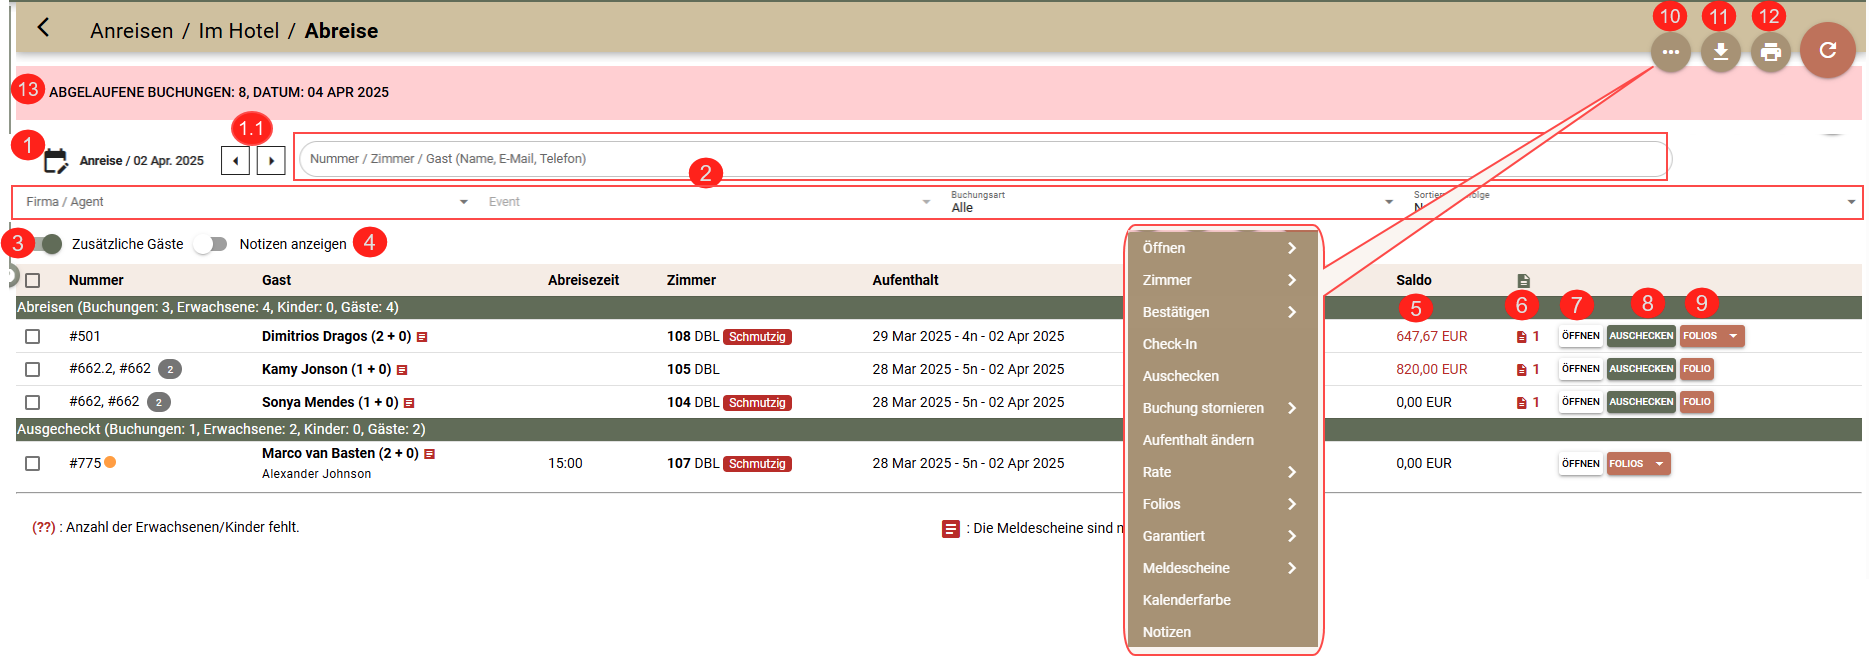The image size is (1869, 662).
Task: Click the document icon in row 820,00 EUR
Action: 1521,370
